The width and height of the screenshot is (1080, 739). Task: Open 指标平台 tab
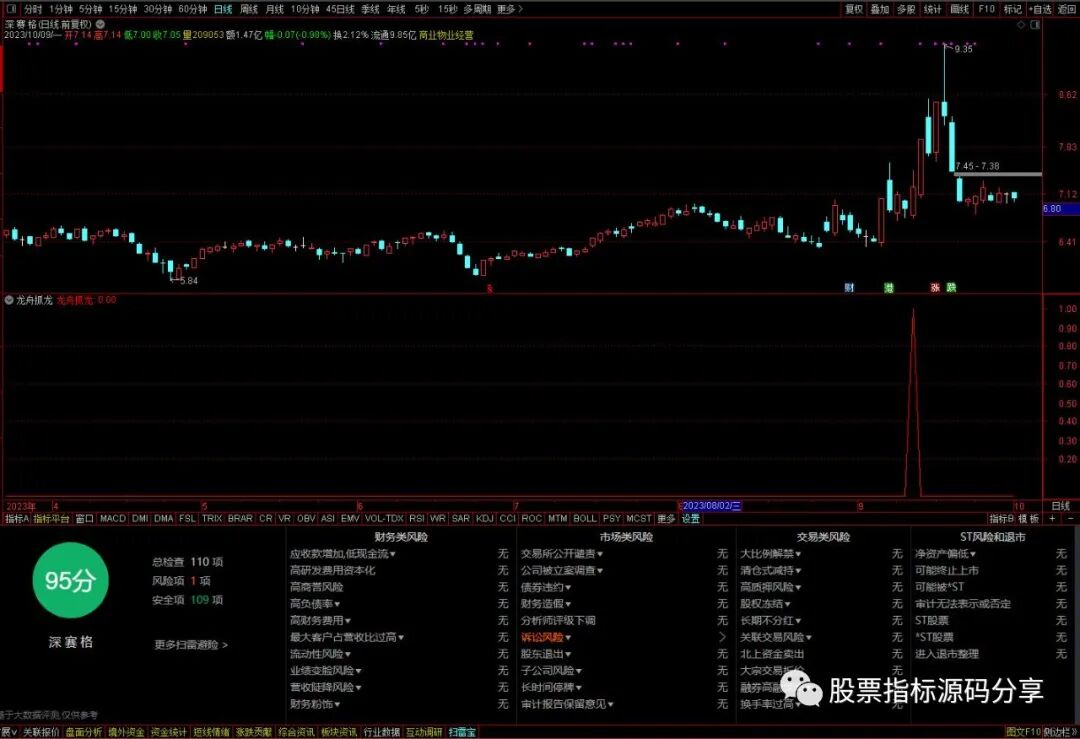(52, 519)
